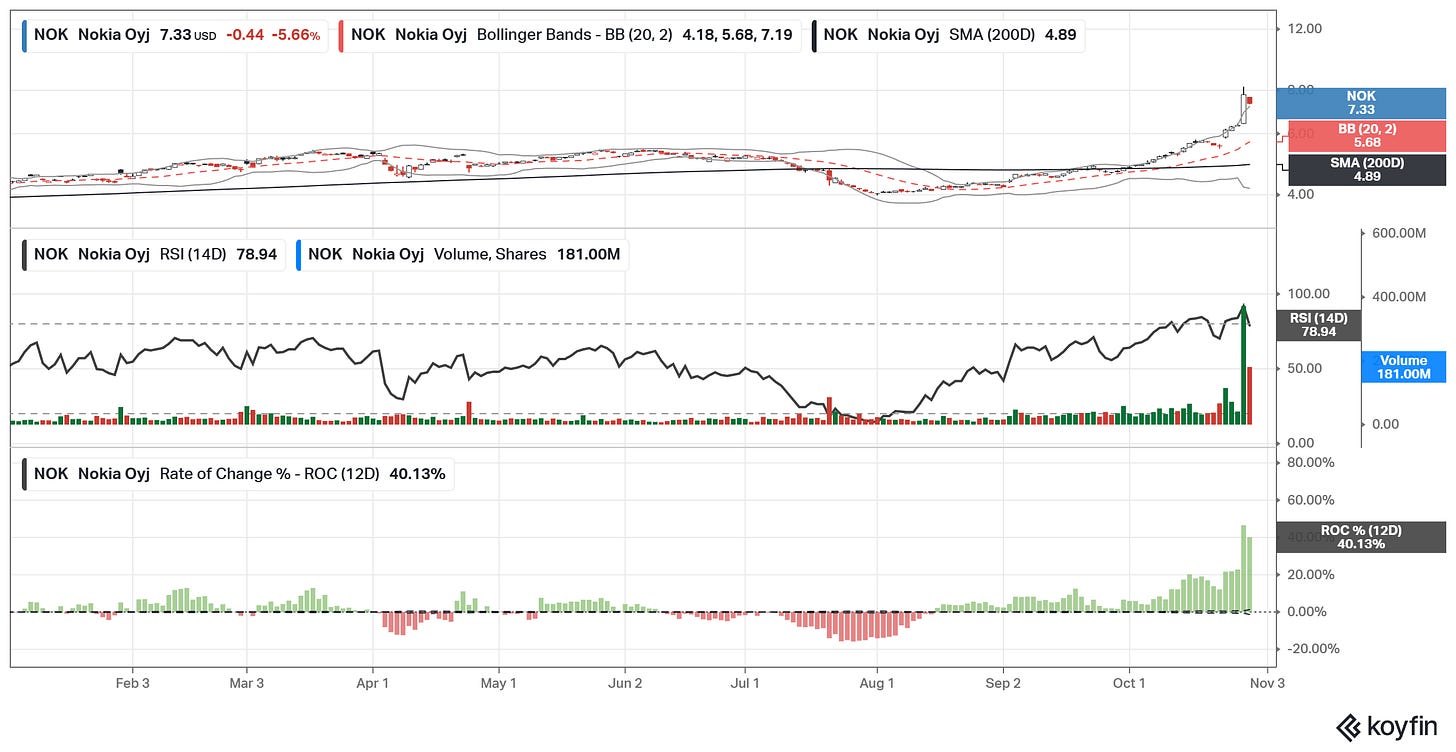Click the Feb 3 date label
This screenshot has height=752, width=1456.
(x=133, y=683)
